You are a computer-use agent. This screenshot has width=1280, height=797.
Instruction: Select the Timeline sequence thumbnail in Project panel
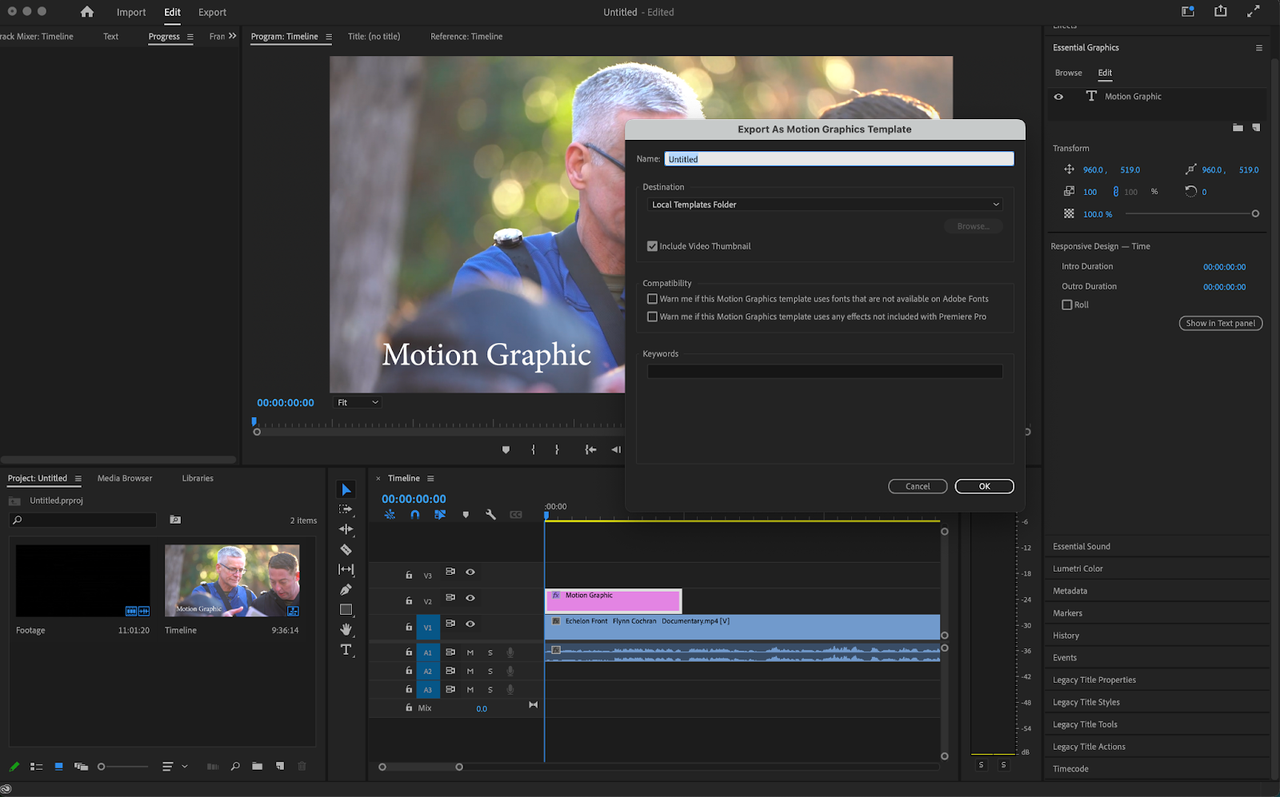tap(232, 580)
